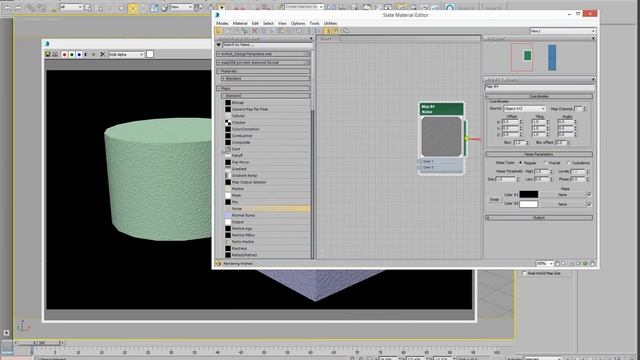Open the RGB Alpha channel dropdown
This screenshot has height=360, width=640.
point(126,54)
